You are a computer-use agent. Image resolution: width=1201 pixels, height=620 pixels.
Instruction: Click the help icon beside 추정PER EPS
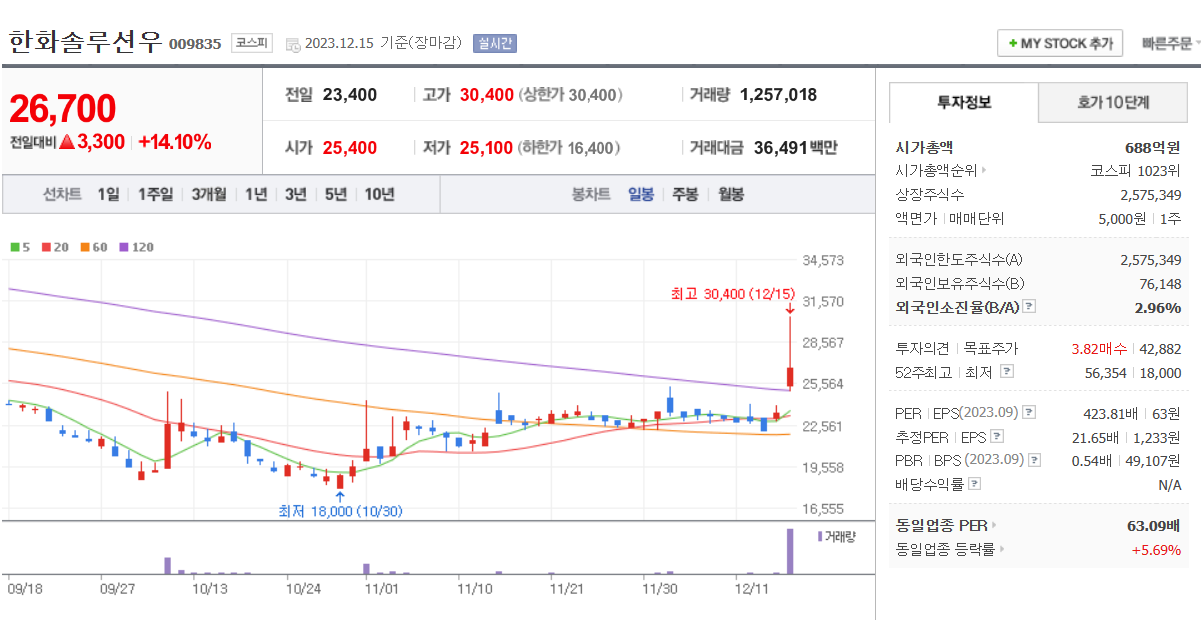(x=996, y=436)
